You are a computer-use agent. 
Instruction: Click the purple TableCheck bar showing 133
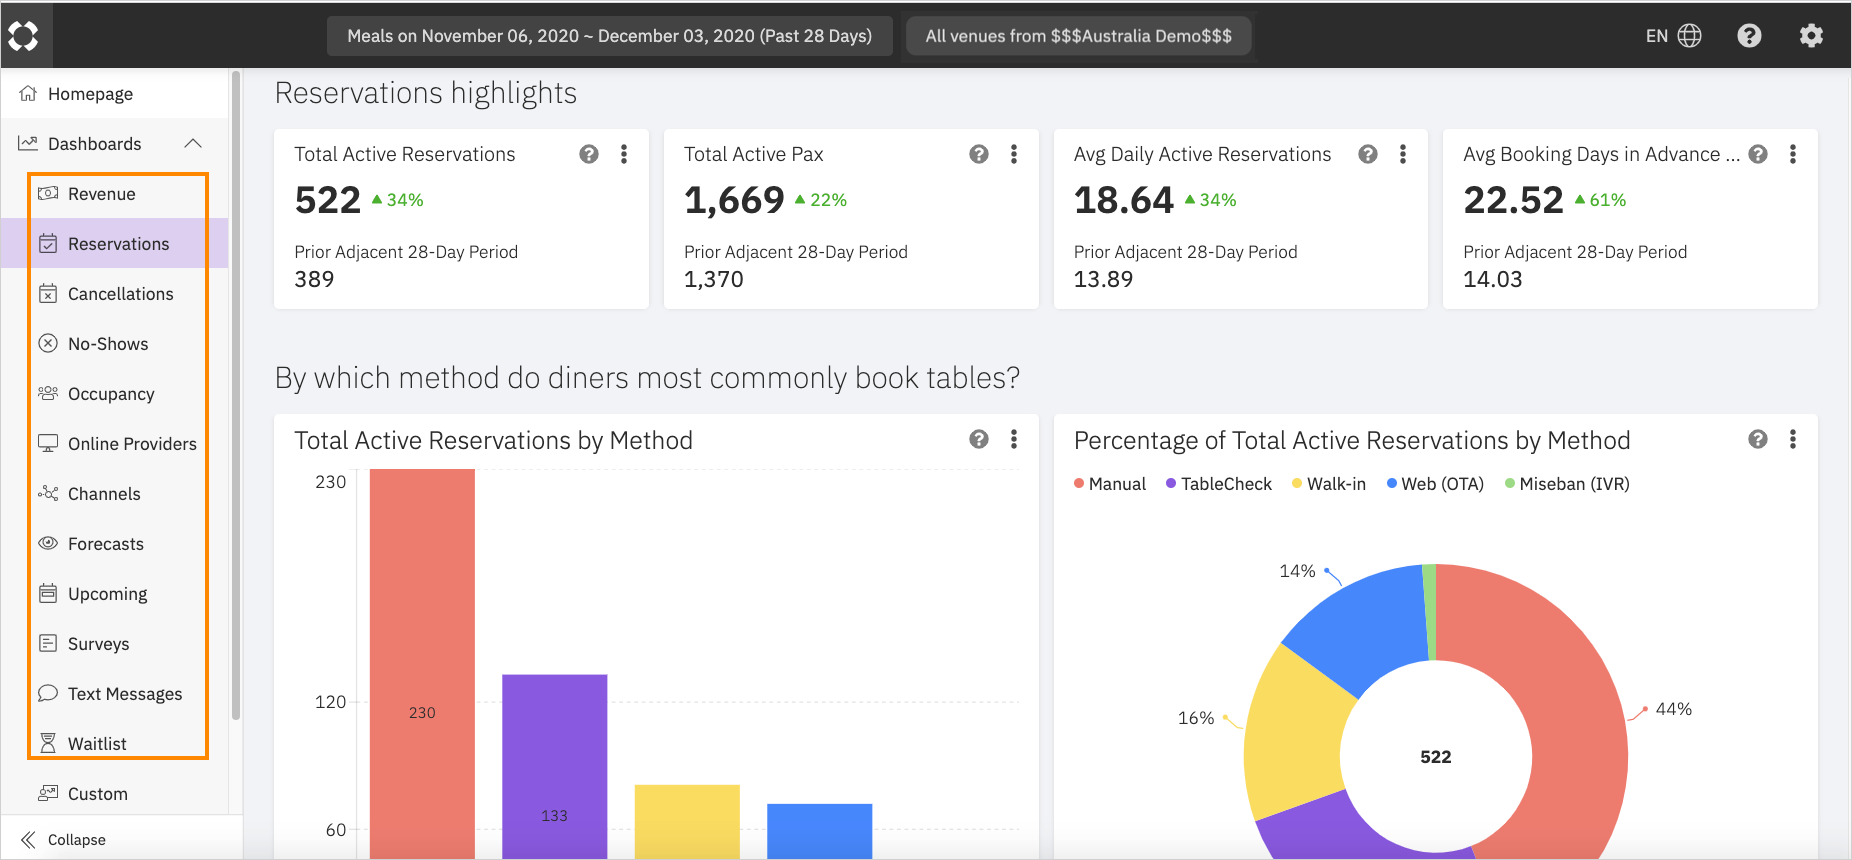pyautogui.click(x=554, y=767)
